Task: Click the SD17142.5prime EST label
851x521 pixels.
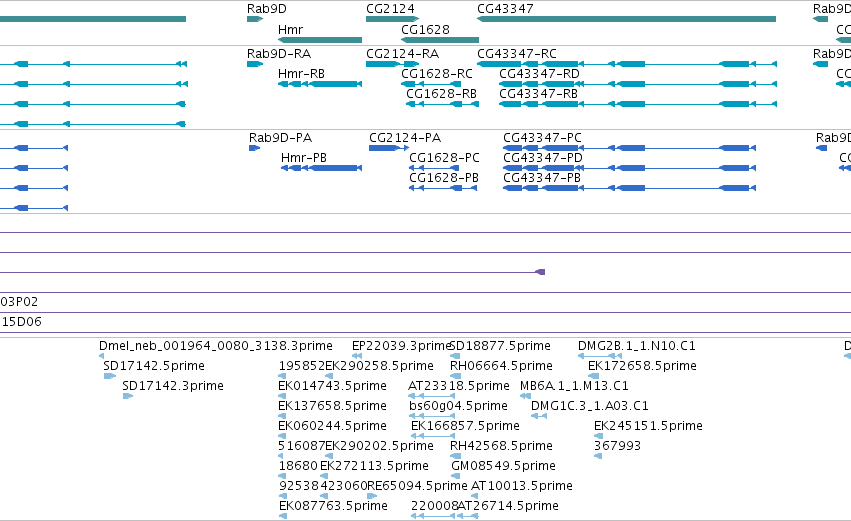Action: (x=154, y=366)
